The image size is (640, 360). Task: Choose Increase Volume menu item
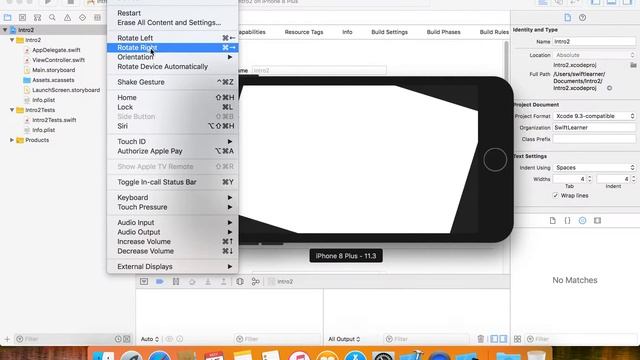click(x=173, y=242)
